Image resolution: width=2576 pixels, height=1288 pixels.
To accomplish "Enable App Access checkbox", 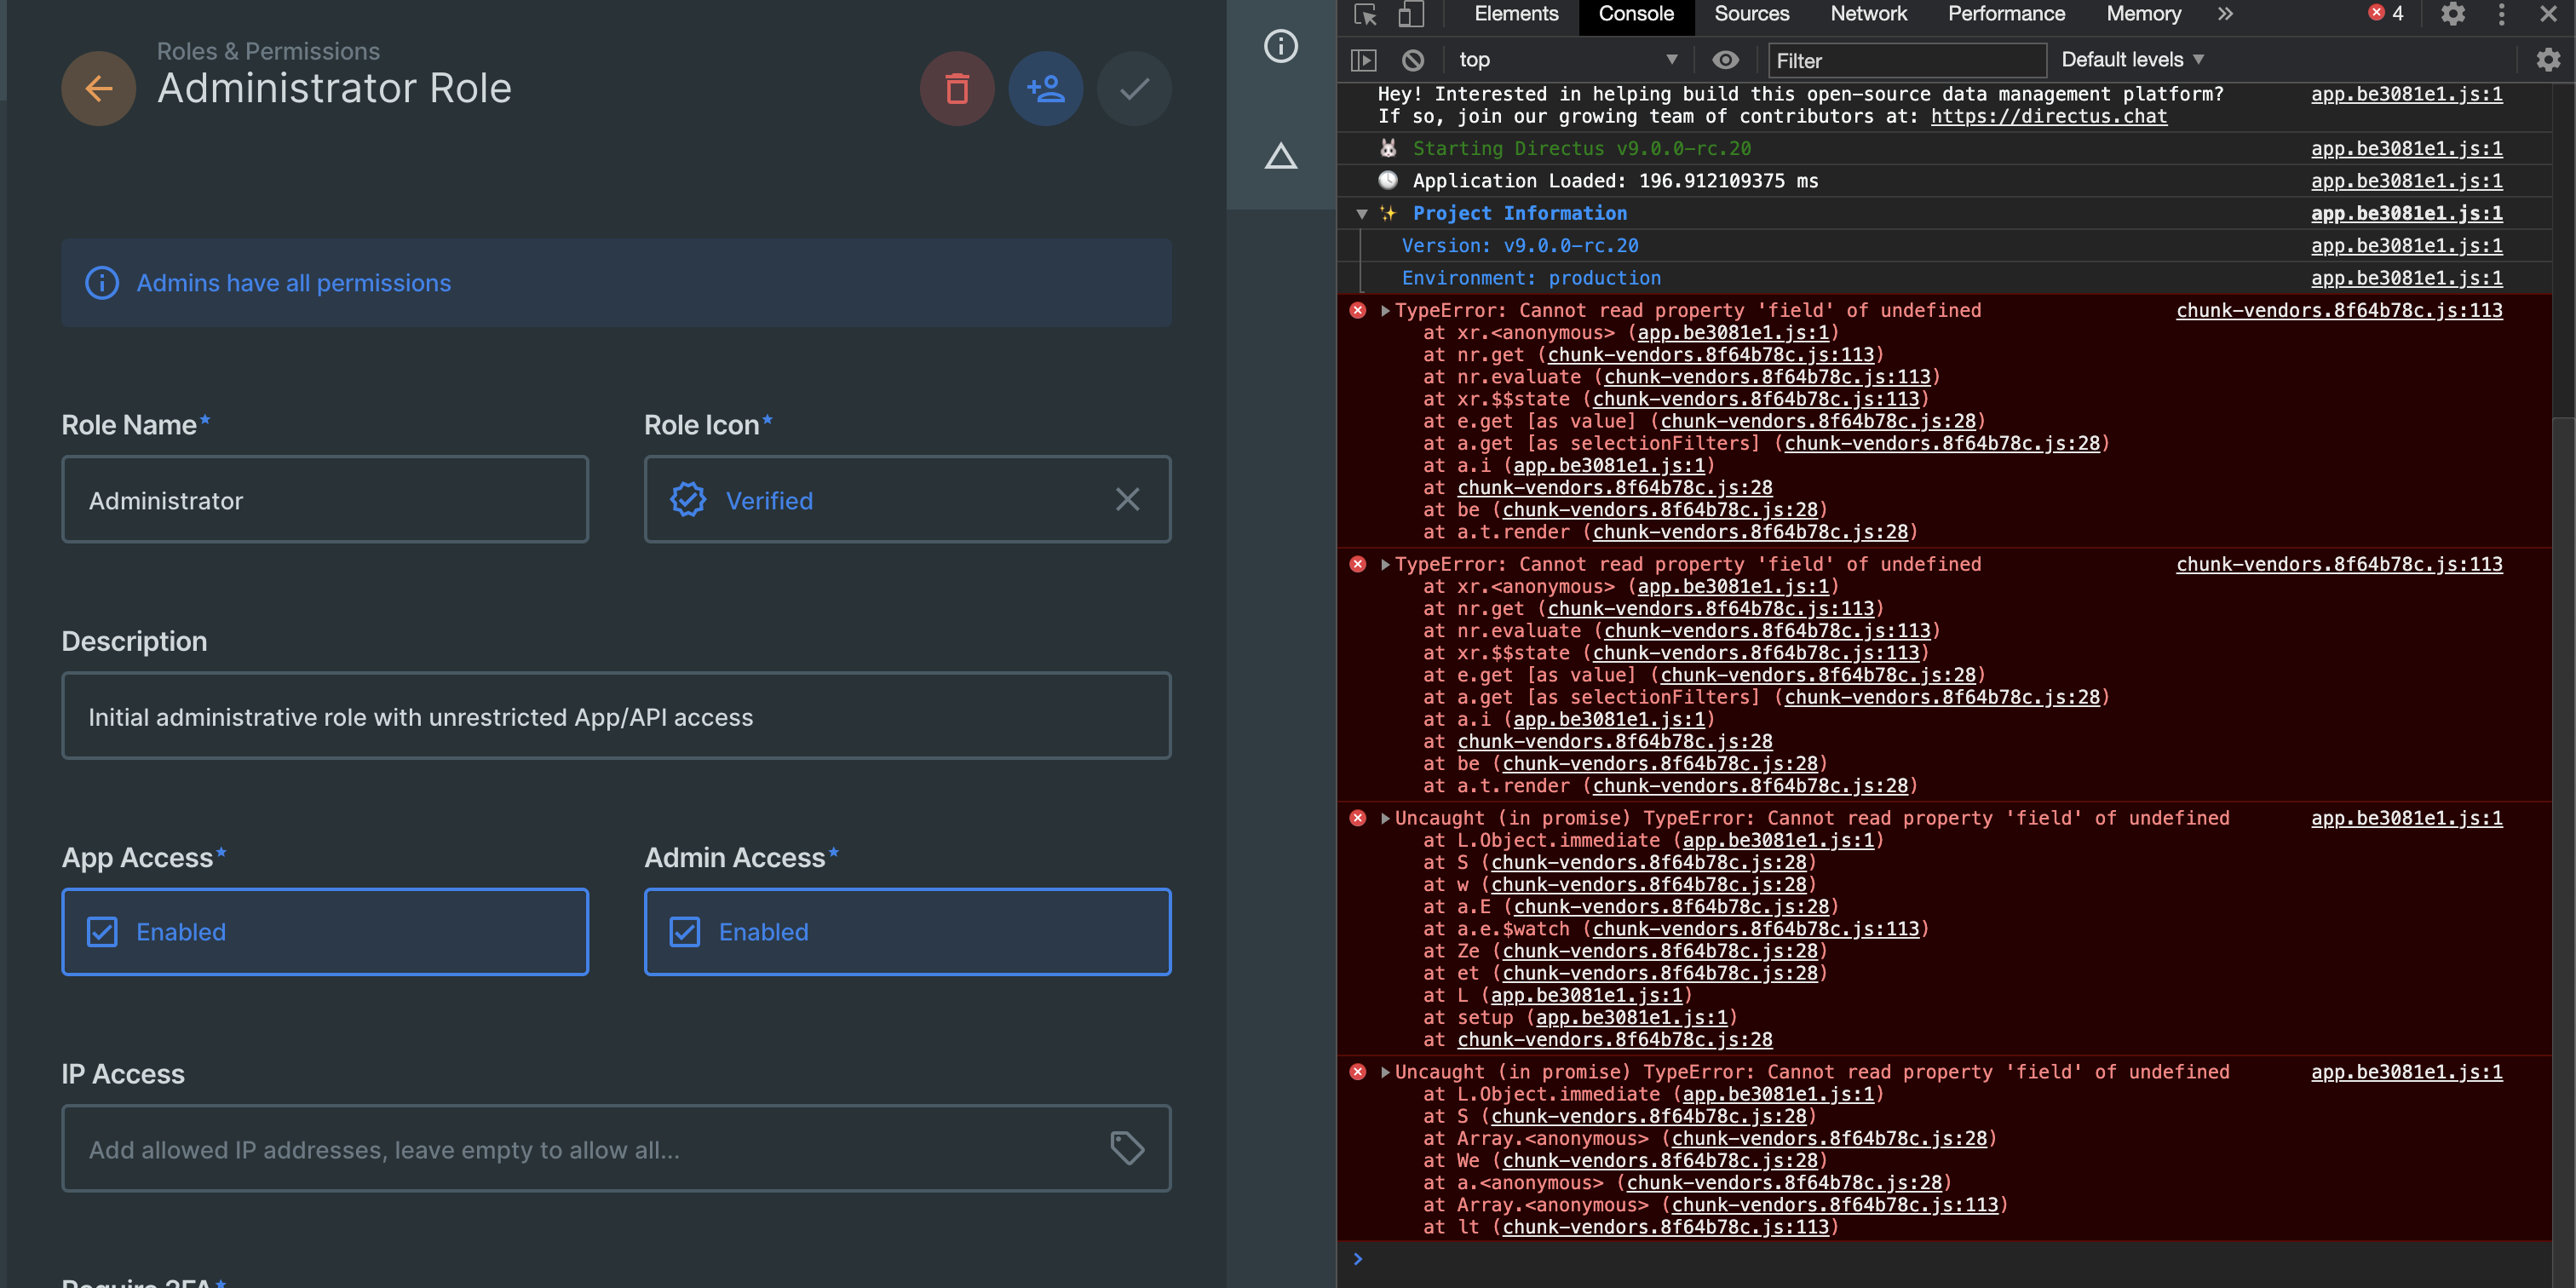I will [103, 931].
